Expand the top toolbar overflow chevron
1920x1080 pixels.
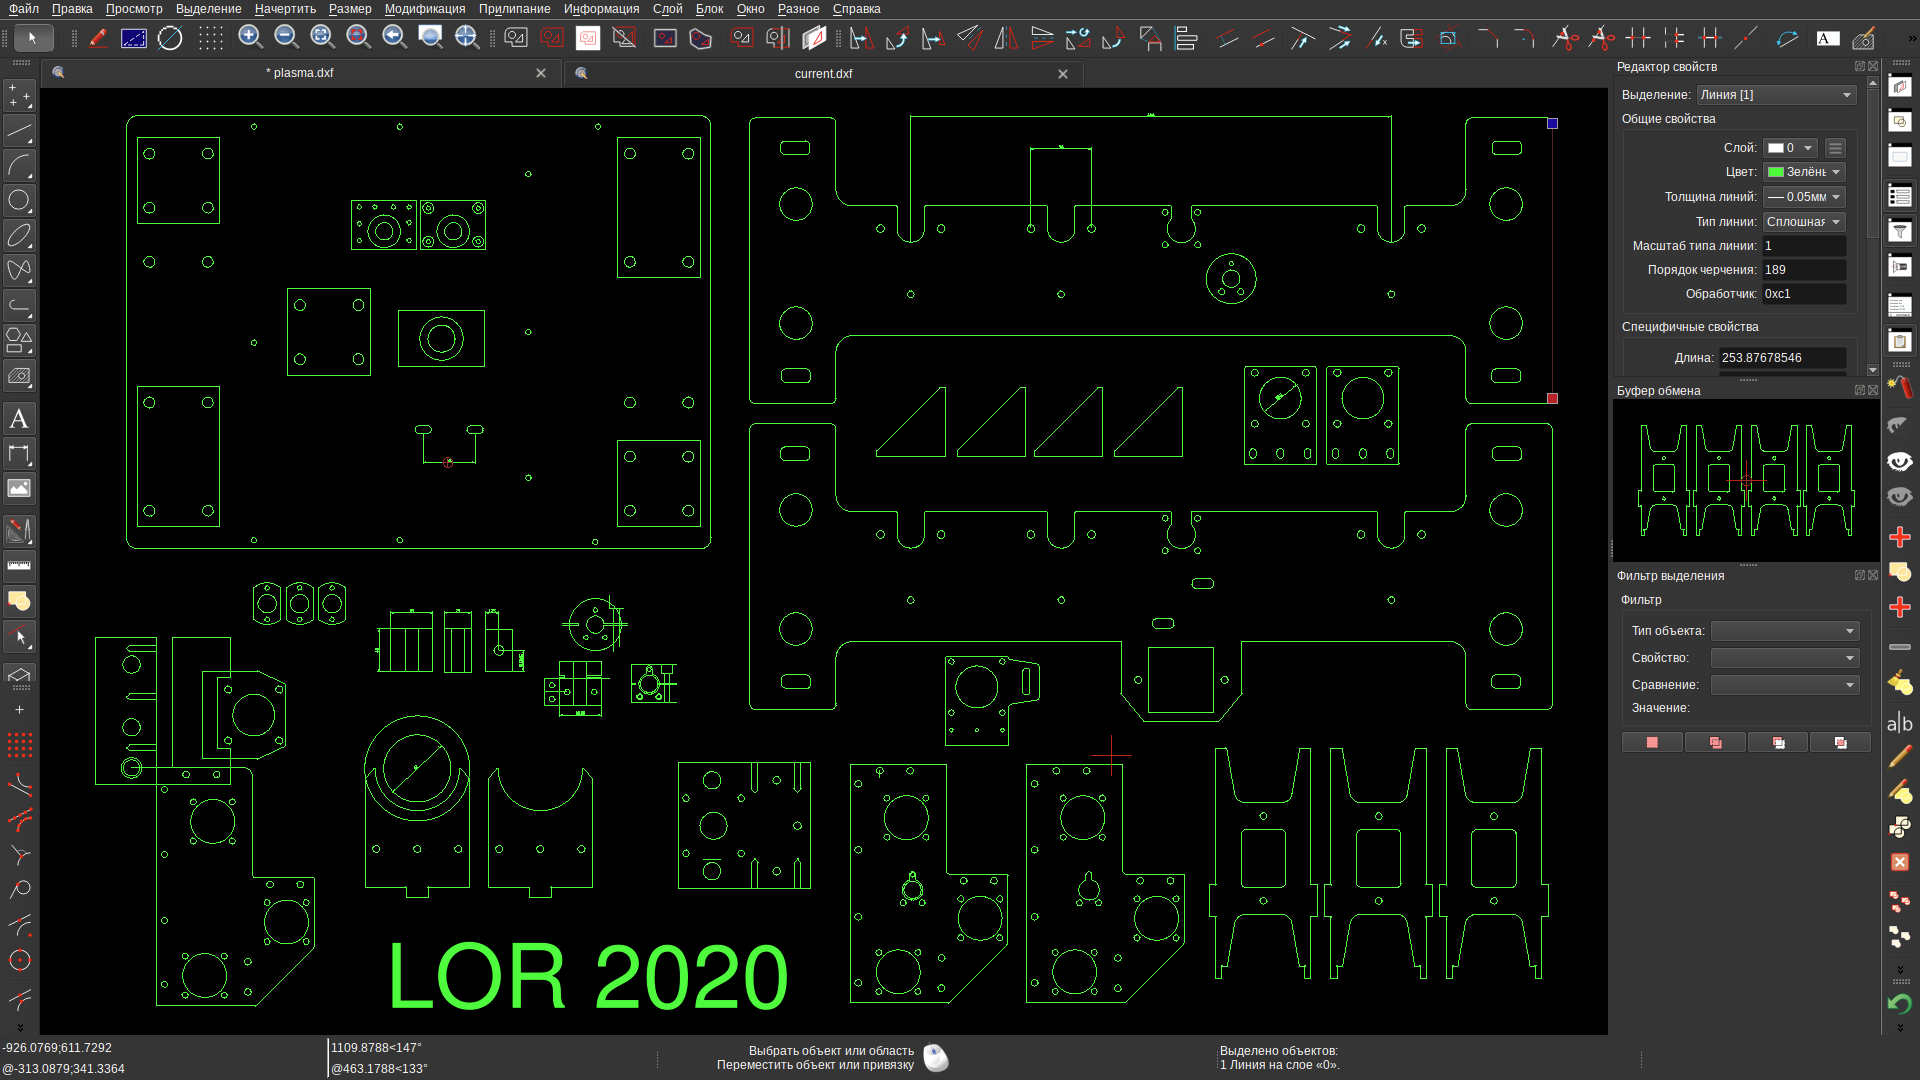tap(1911, 38)
